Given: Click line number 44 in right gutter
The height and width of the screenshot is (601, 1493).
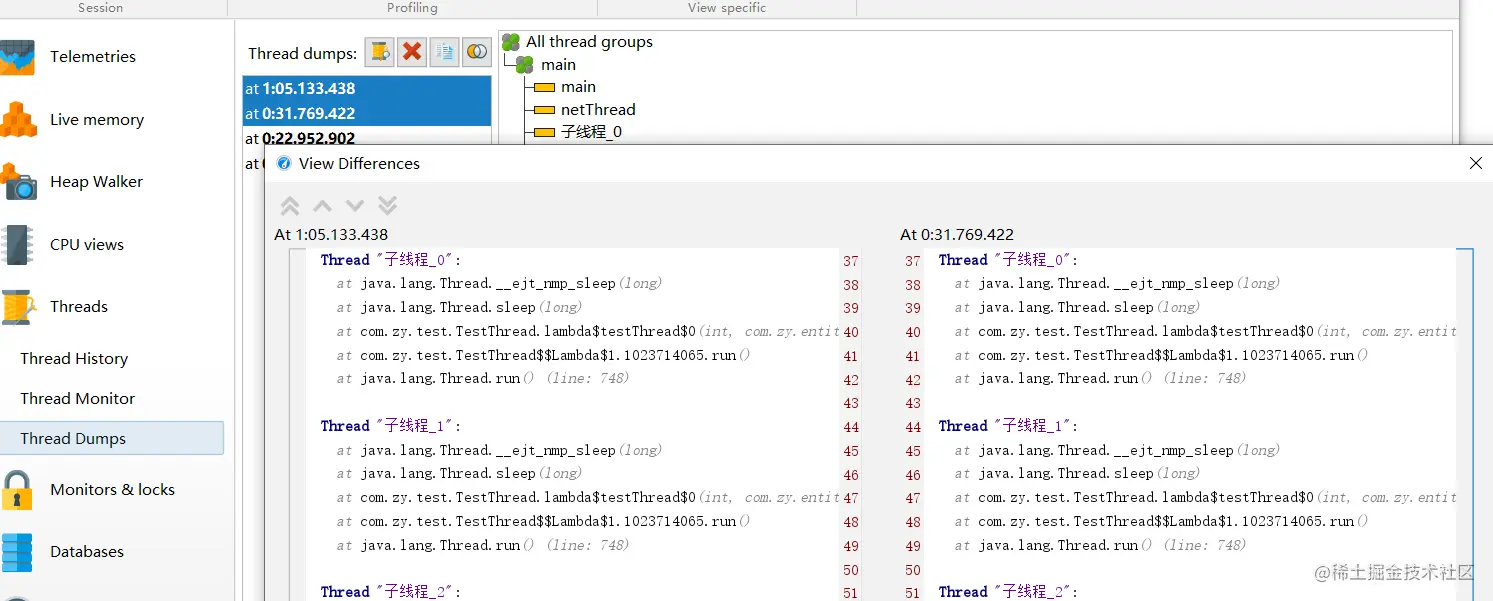Looking at the screenshot, I should point(913,427).
